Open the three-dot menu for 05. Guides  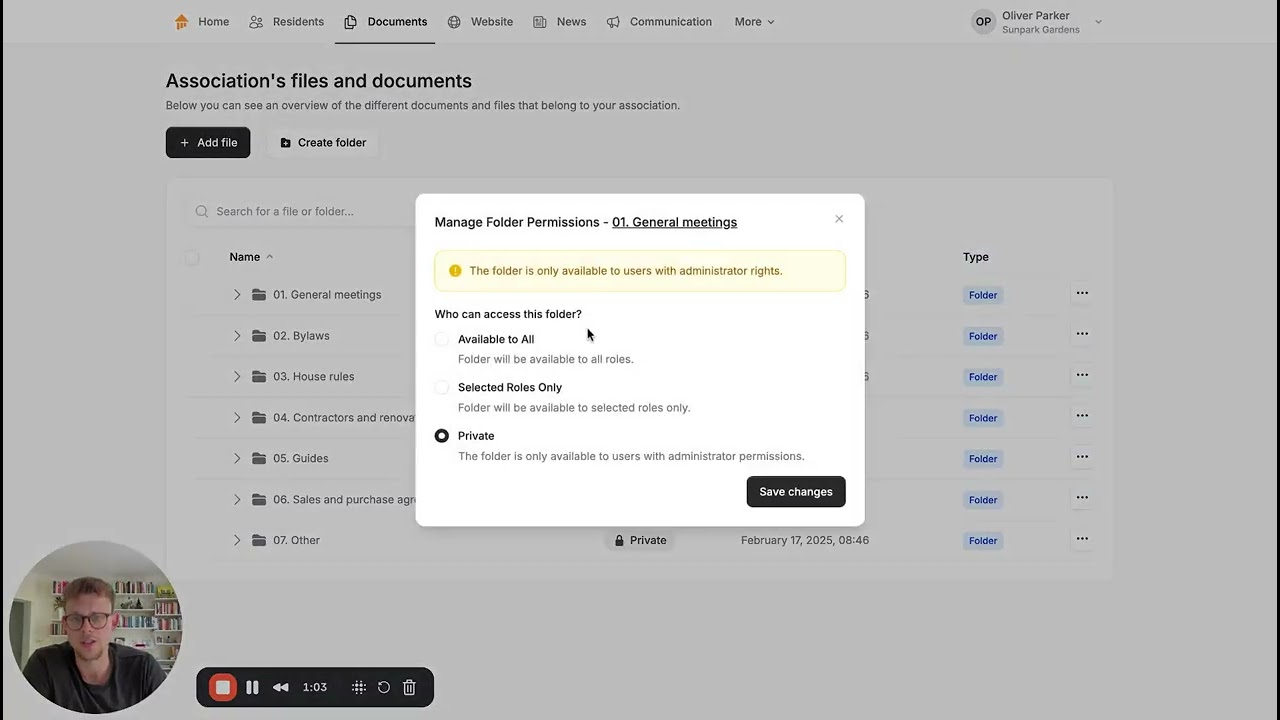pyautogui.click(x=1082, y=457)
